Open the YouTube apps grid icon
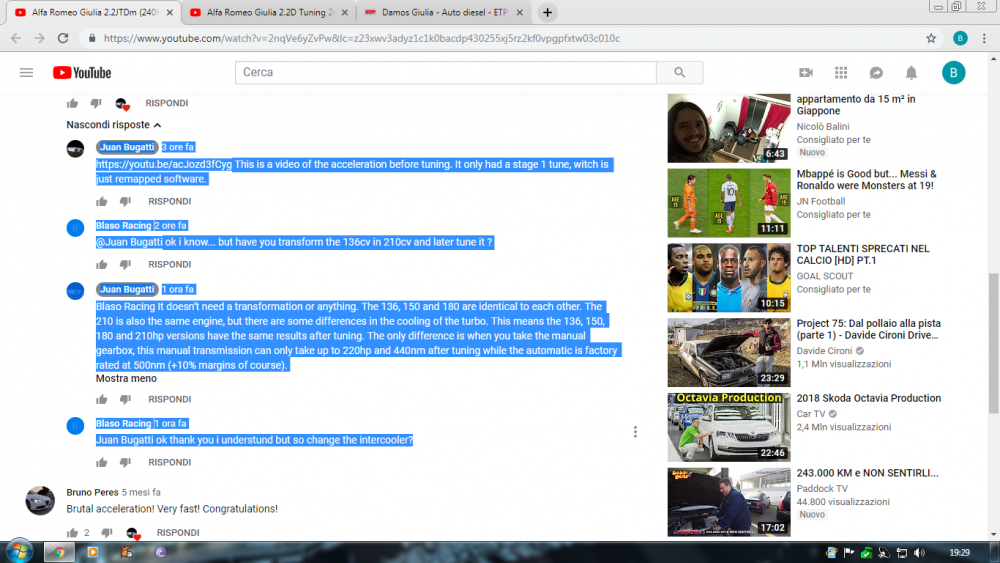The image size is (1000, 563). (x=841, y=73)
